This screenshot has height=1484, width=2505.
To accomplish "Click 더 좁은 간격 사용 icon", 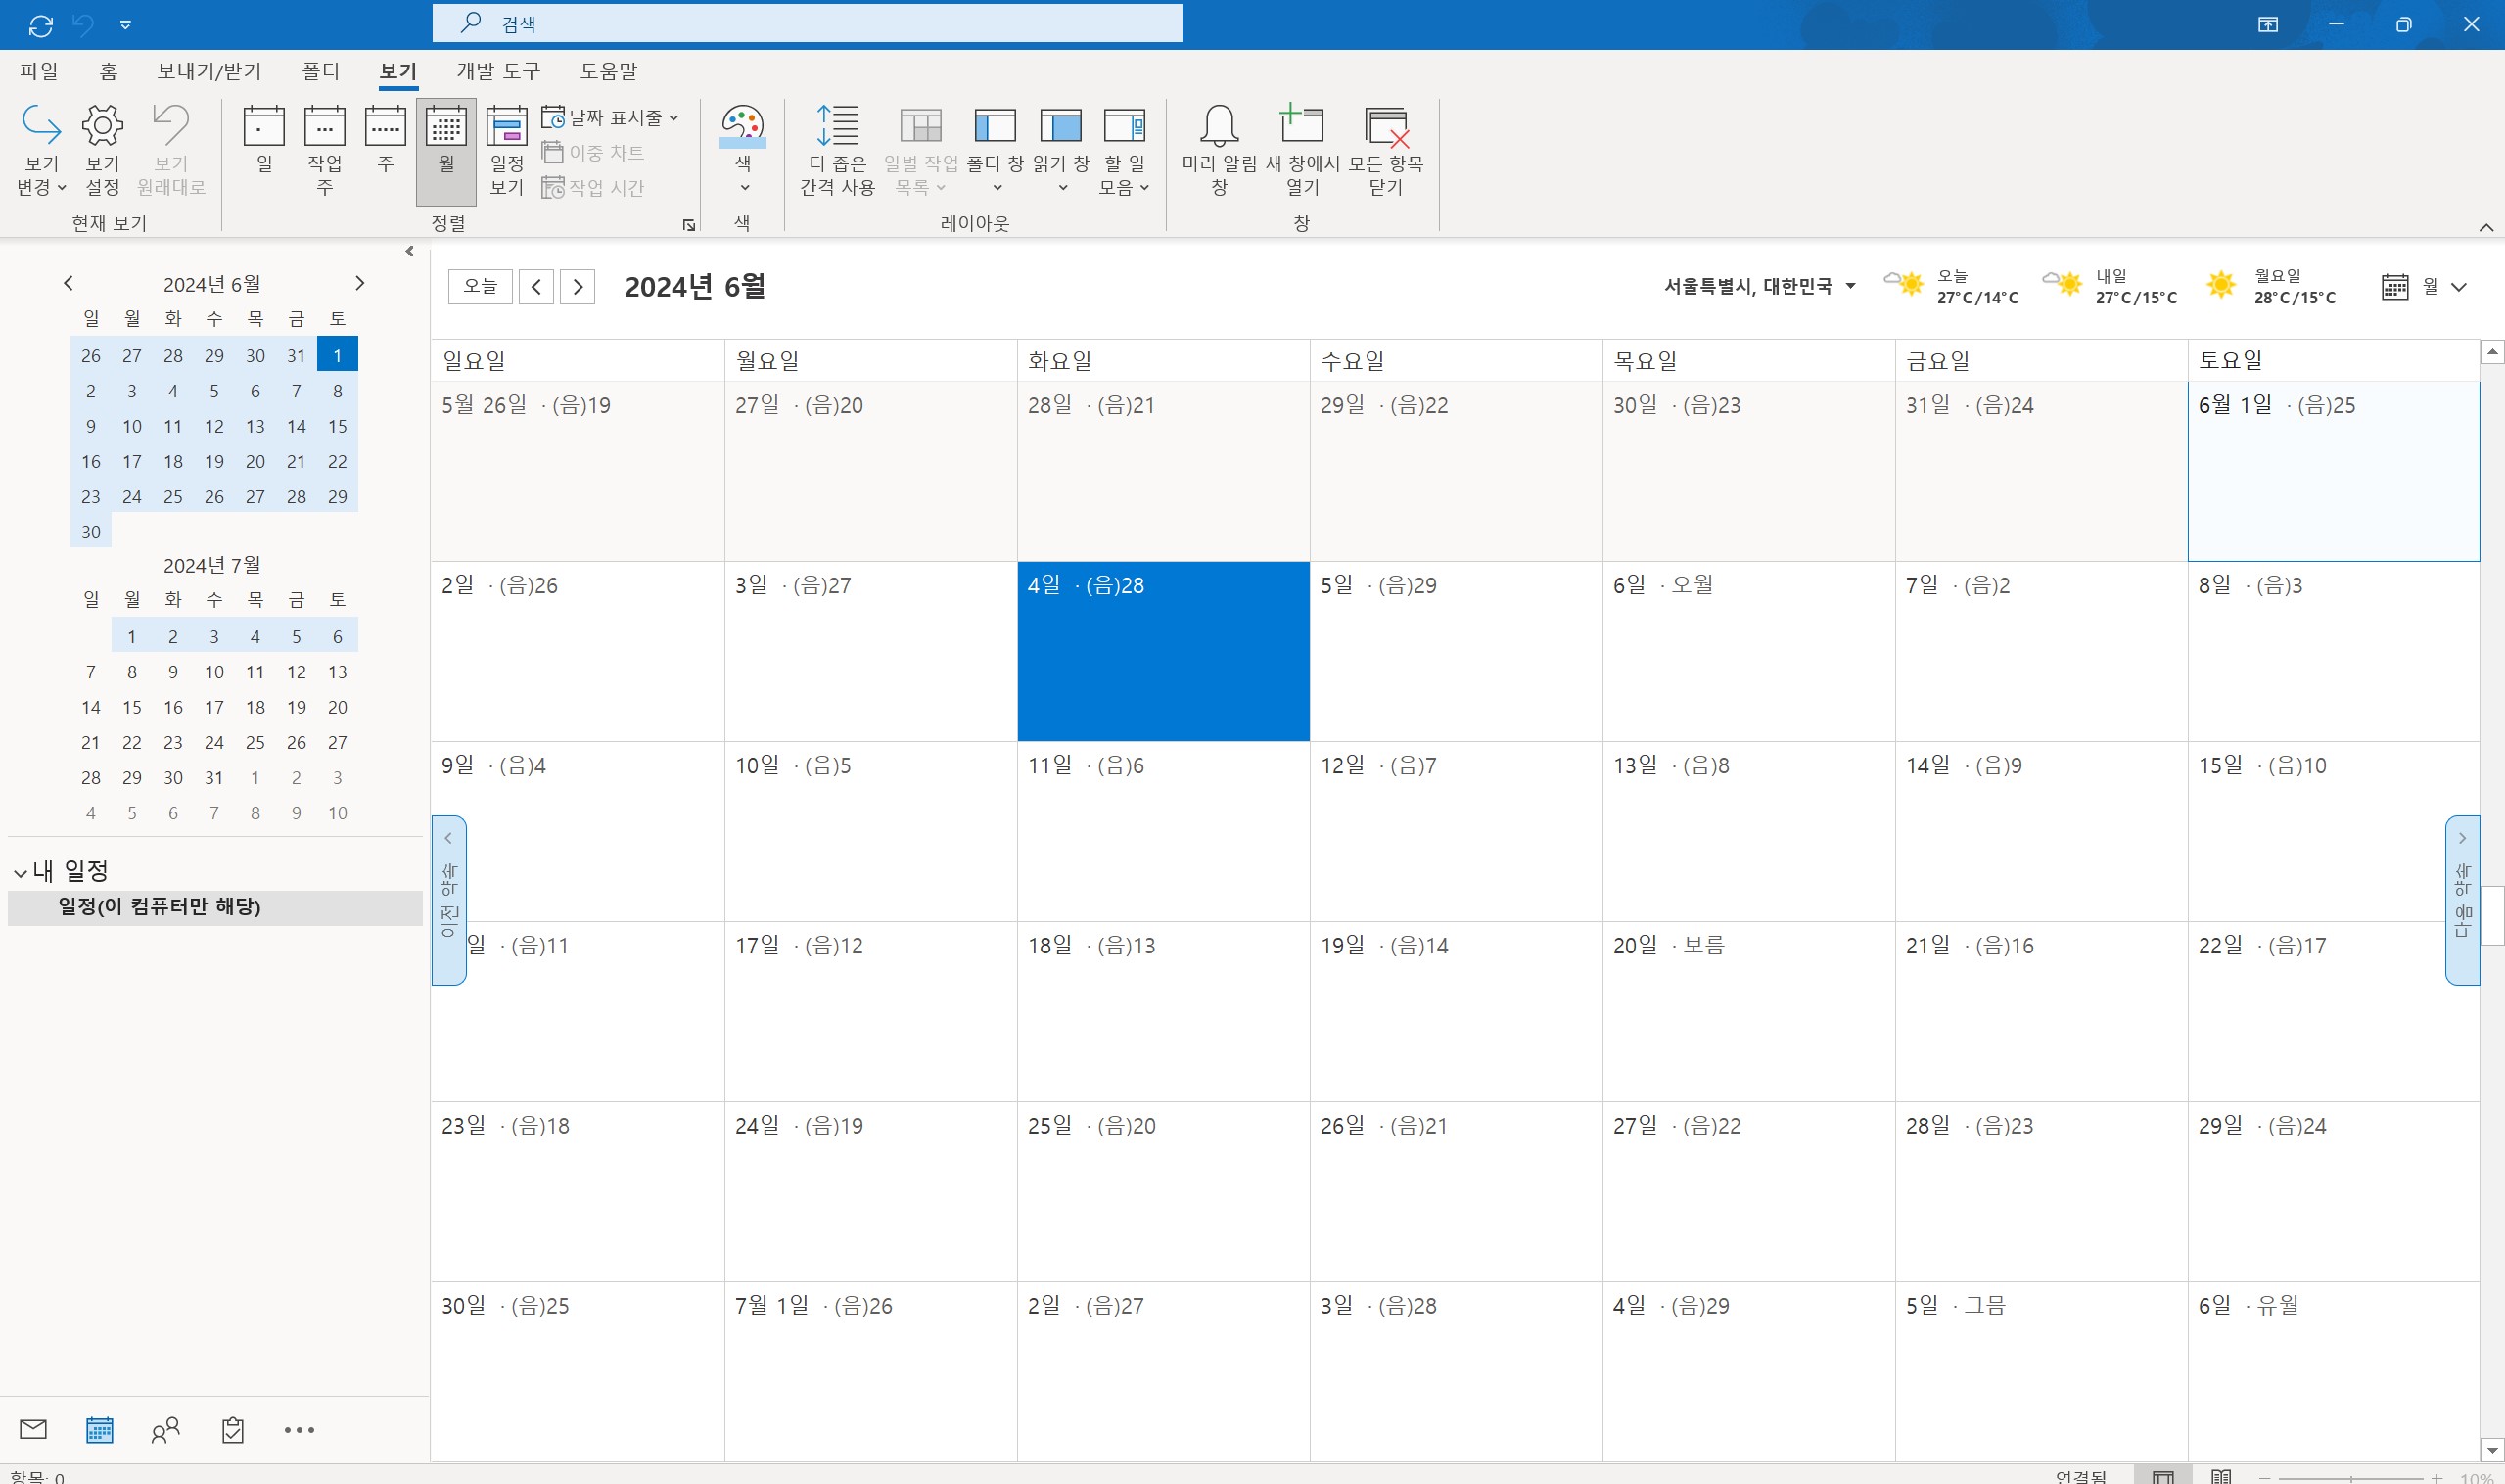I will 837,150.
